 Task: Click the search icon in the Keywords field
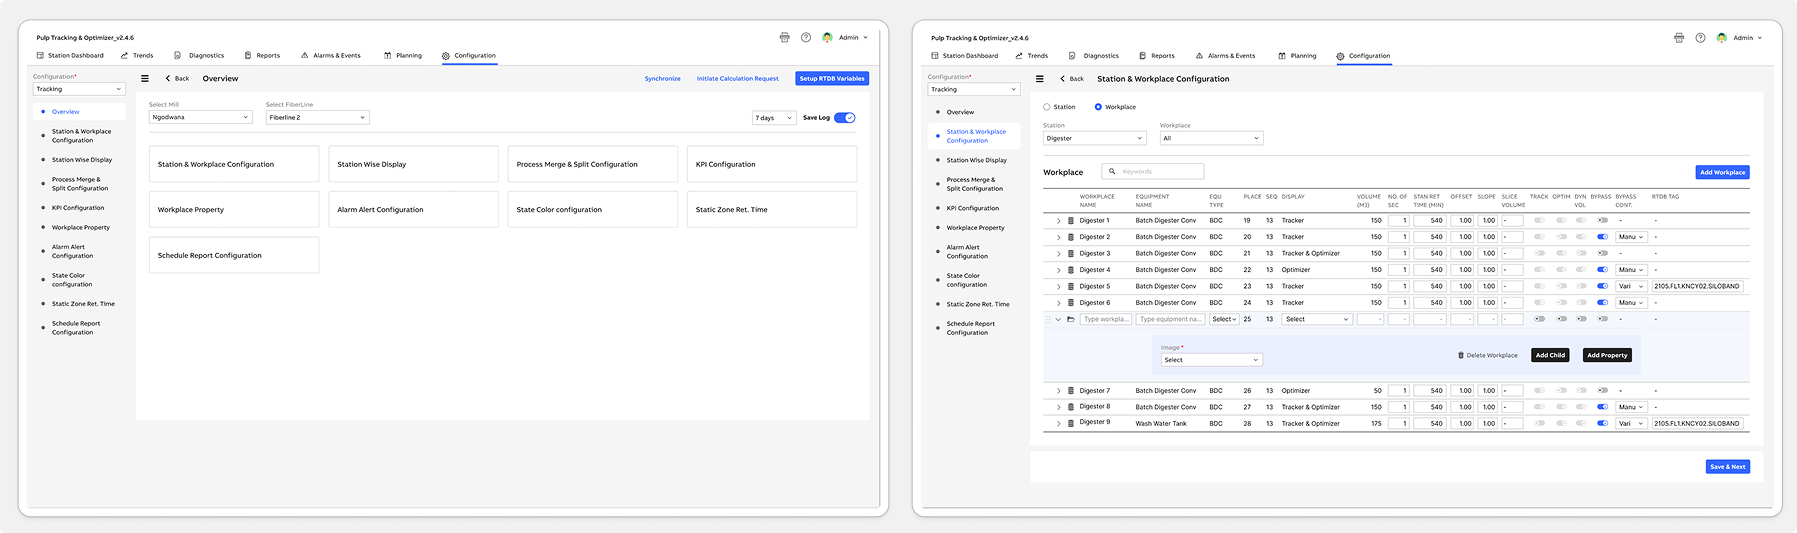[1112, 172]
